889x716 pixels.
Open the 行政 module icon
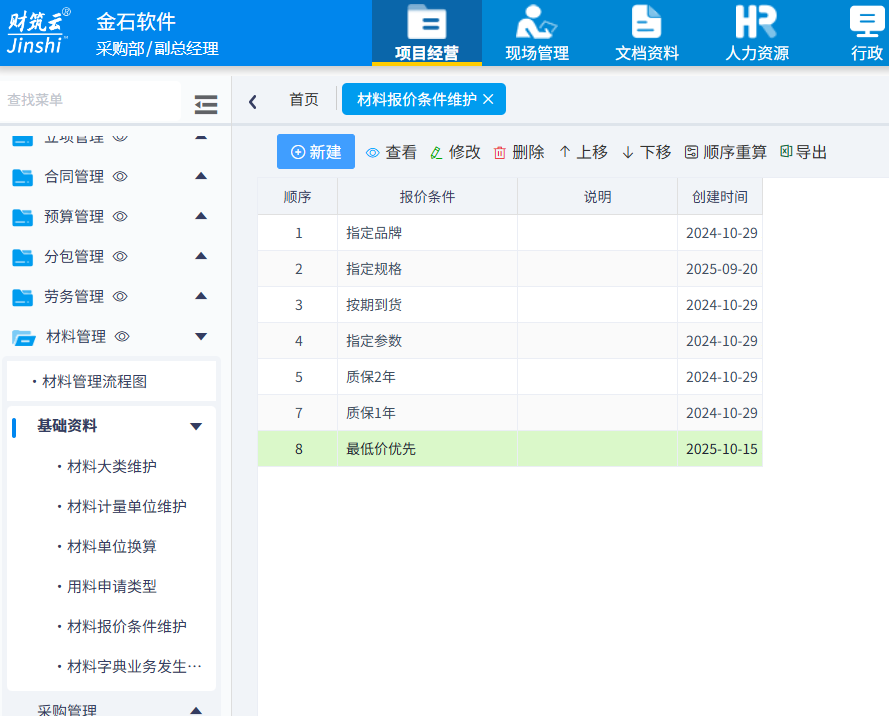point(867,23)
